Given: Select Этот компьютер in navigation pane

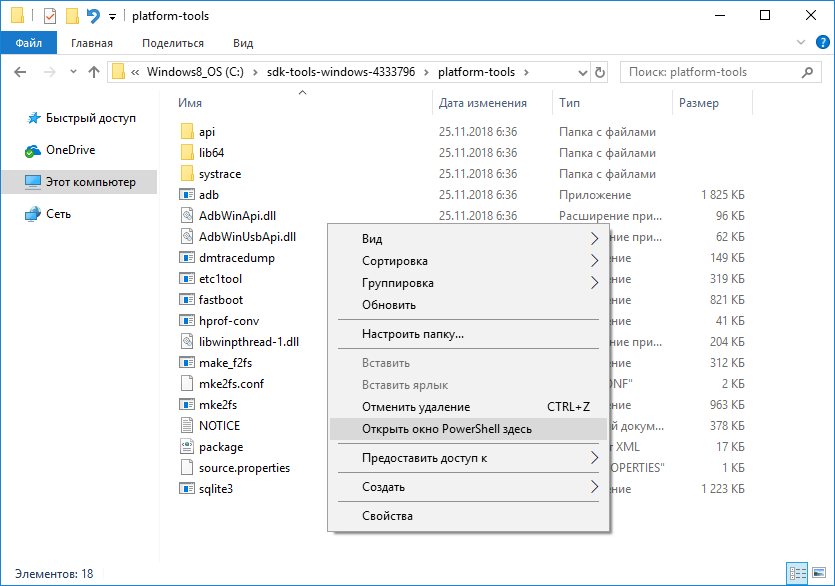Looking at the screenshot, I should point(90,182).
